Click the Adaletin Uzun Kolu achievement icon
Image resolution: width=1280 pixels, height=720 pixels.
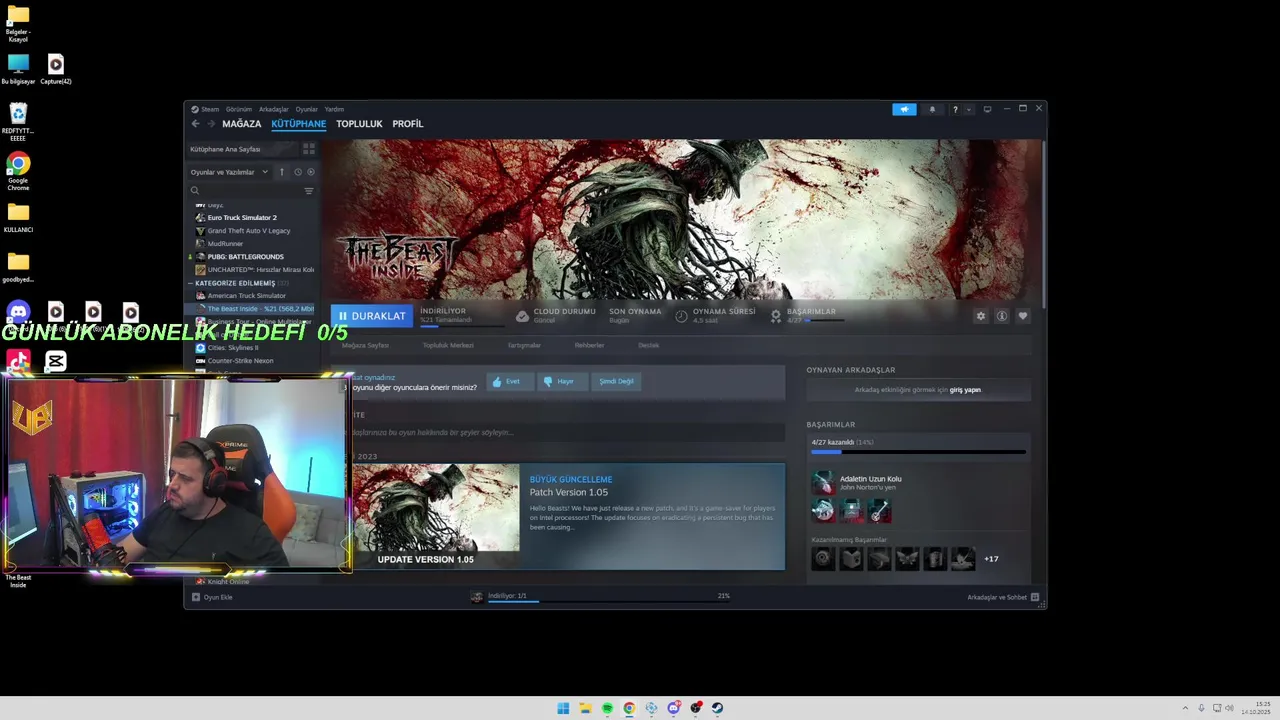point(822,482)
